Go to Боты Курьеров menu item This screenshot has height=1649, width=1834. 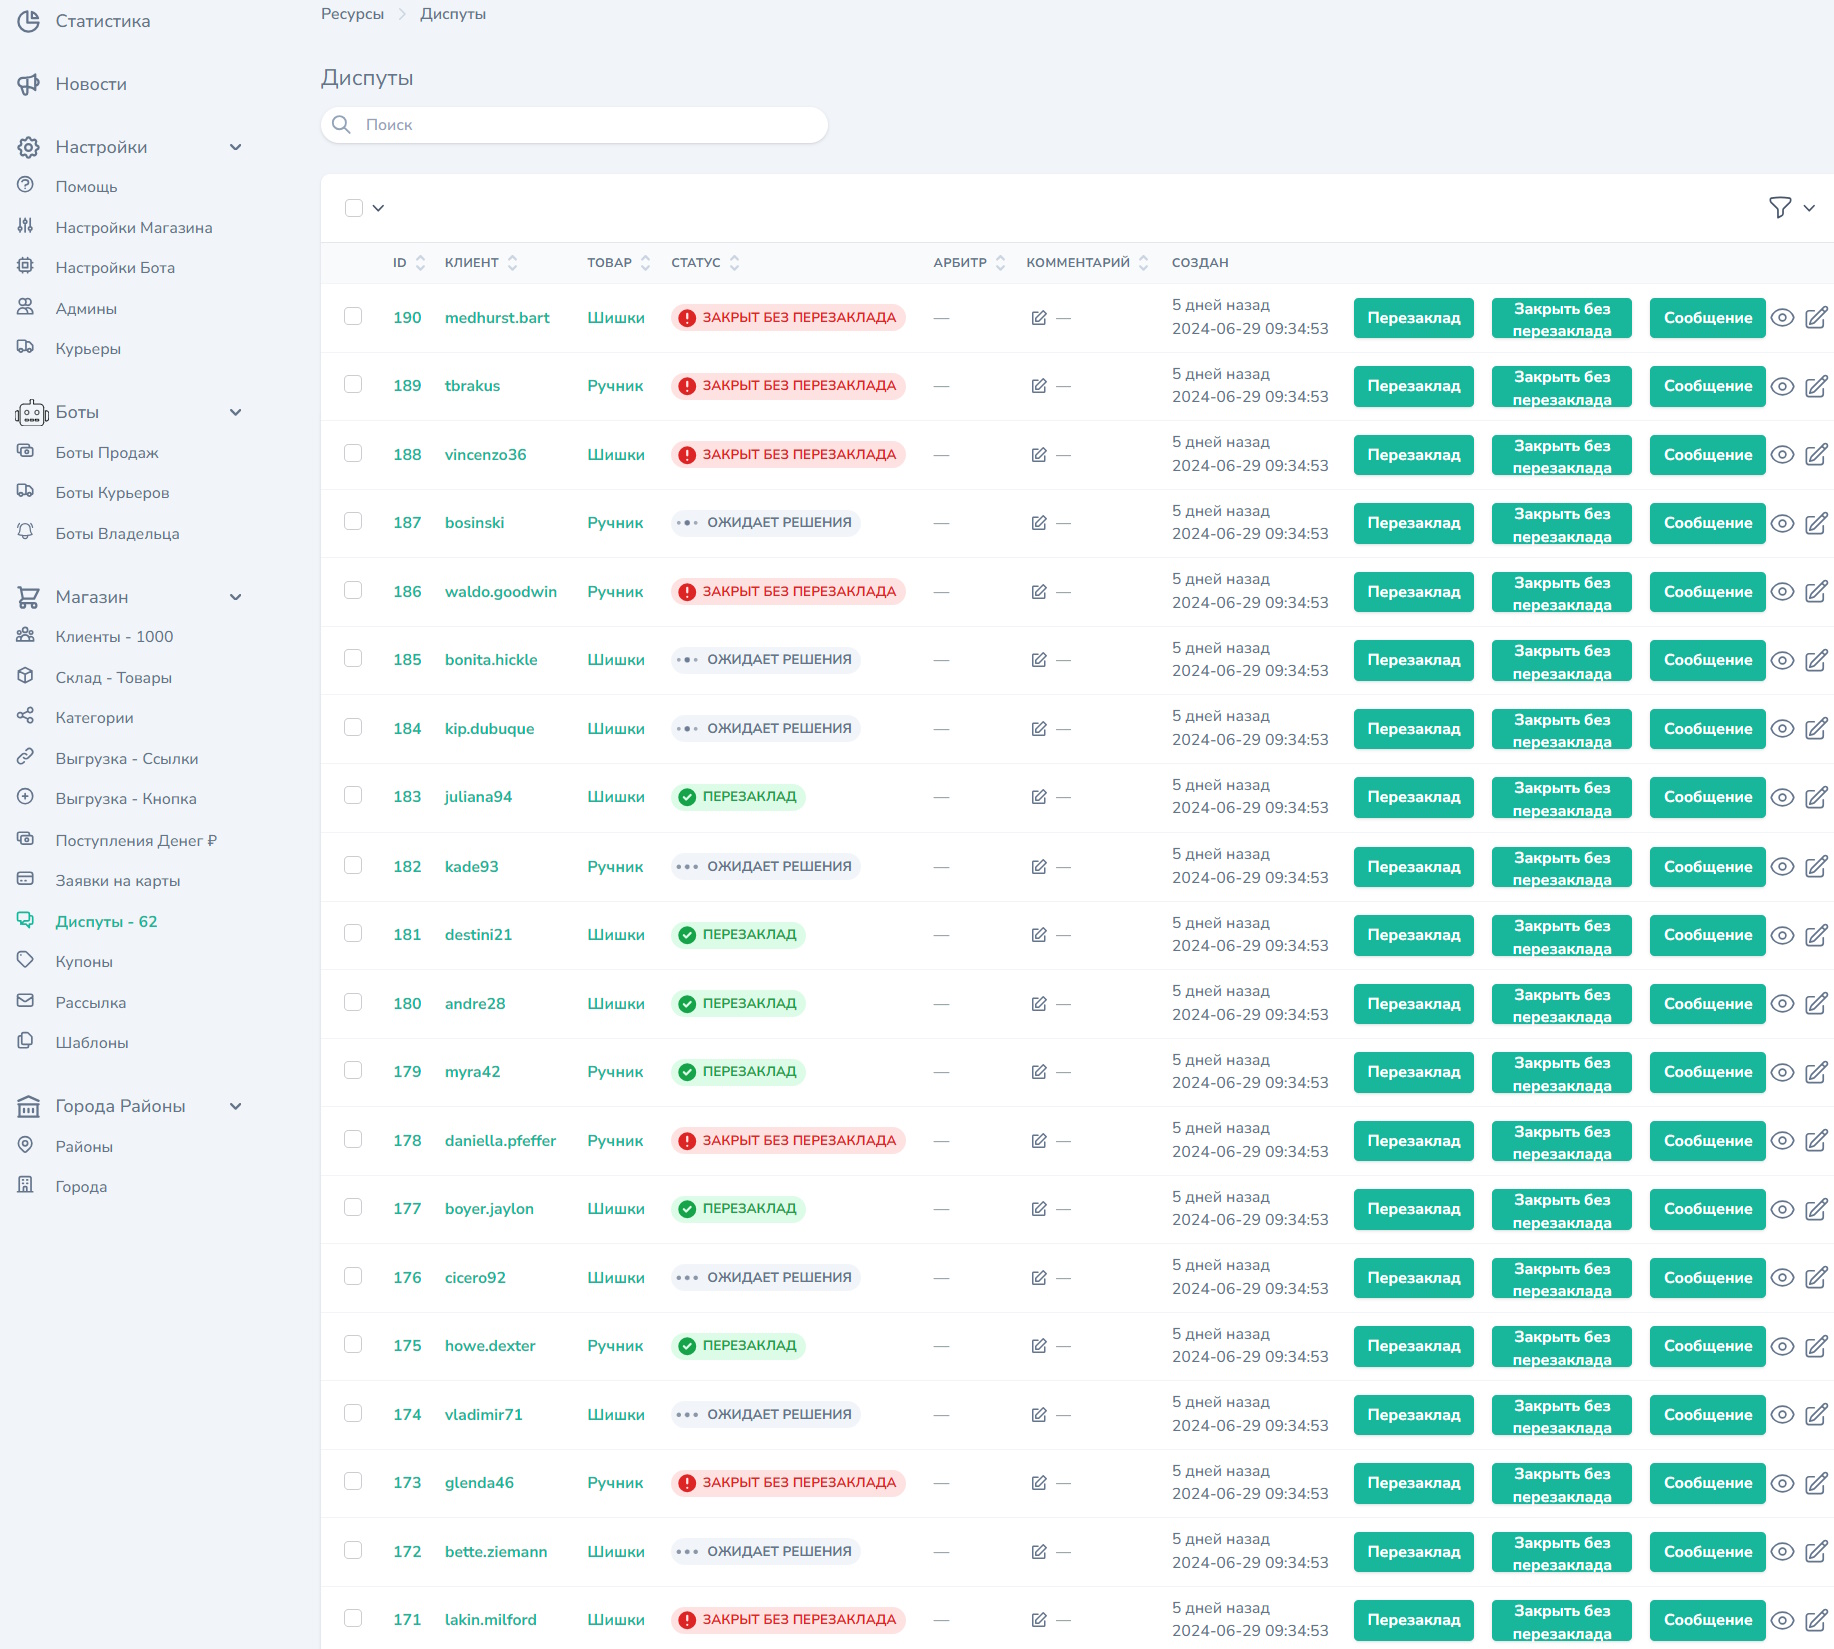pos(112,493)
